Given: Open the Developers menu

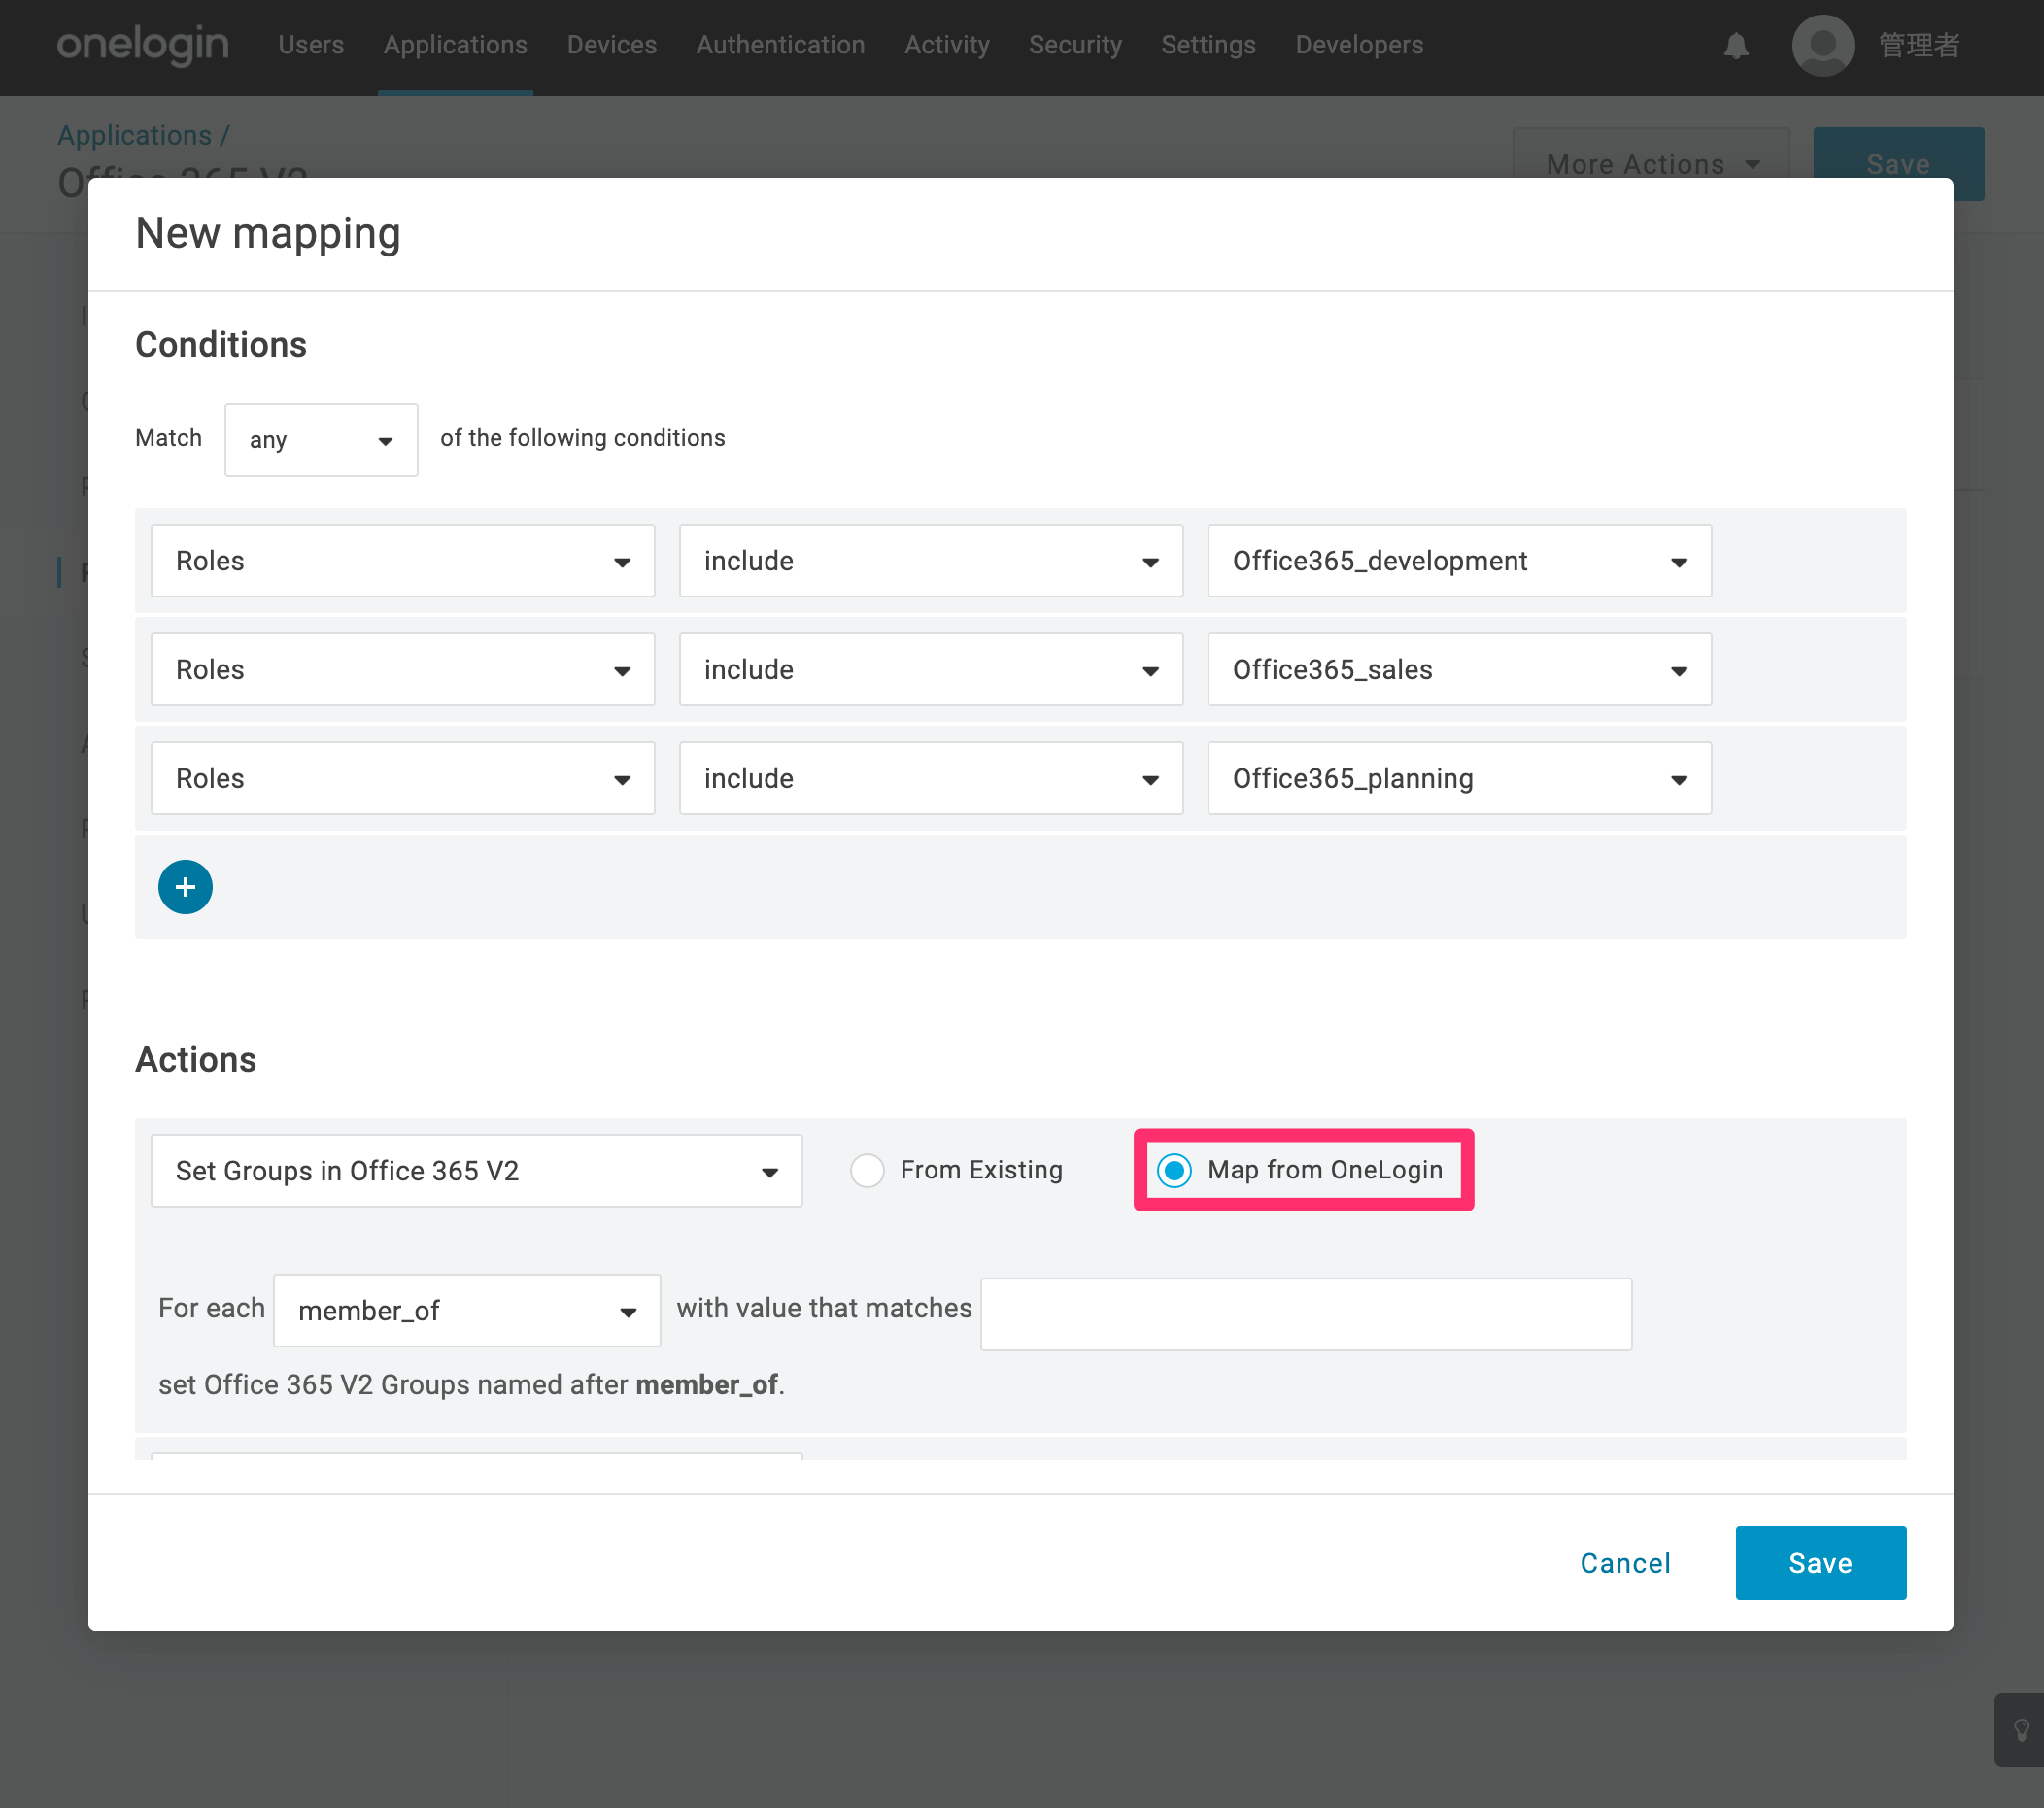Looking at the screenshot, I should coord(1359,45).
